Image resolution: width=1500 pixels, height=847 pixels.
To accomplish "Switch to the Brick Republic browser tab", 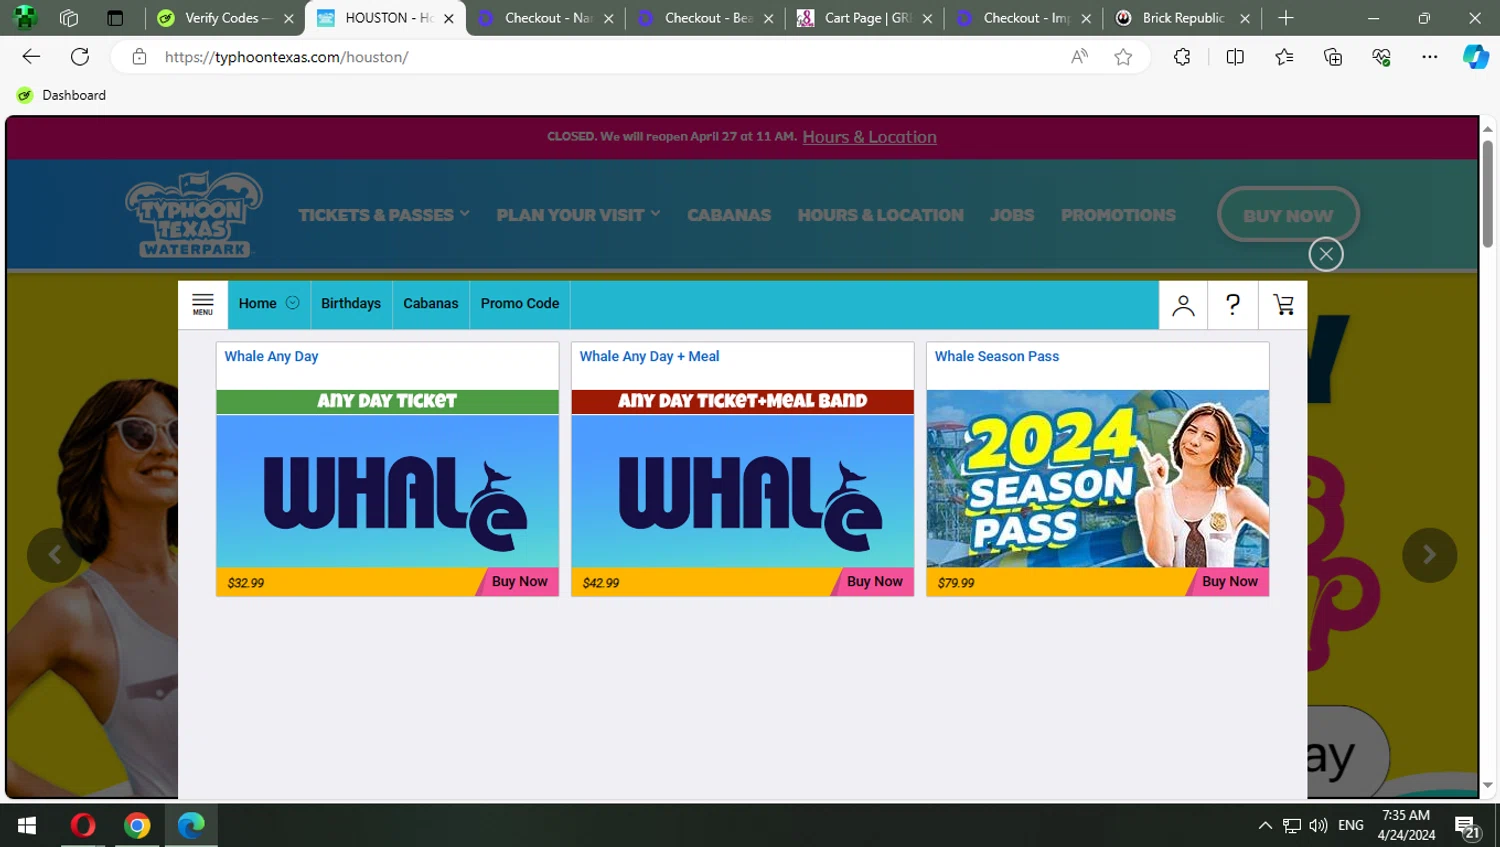I will (1183, 18).
